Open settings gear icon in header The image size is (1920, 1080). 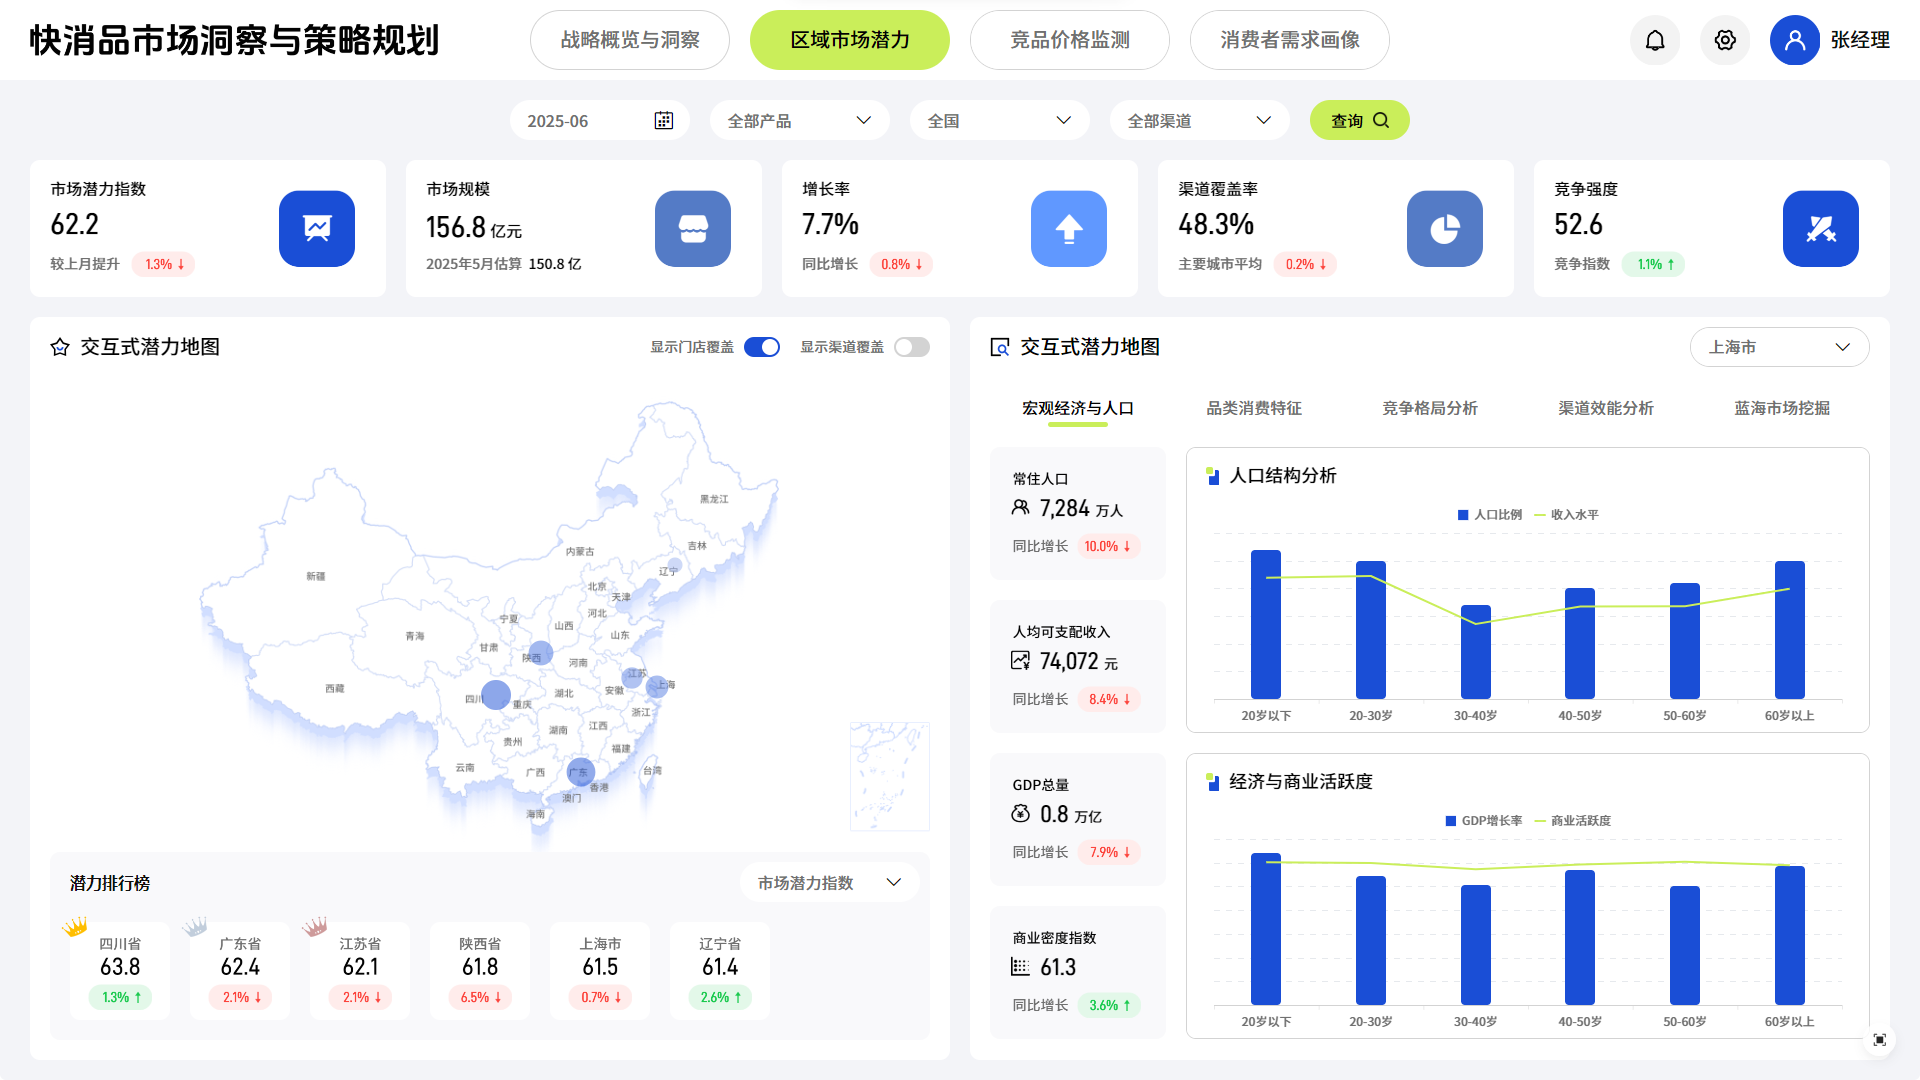click(1725, 40)
